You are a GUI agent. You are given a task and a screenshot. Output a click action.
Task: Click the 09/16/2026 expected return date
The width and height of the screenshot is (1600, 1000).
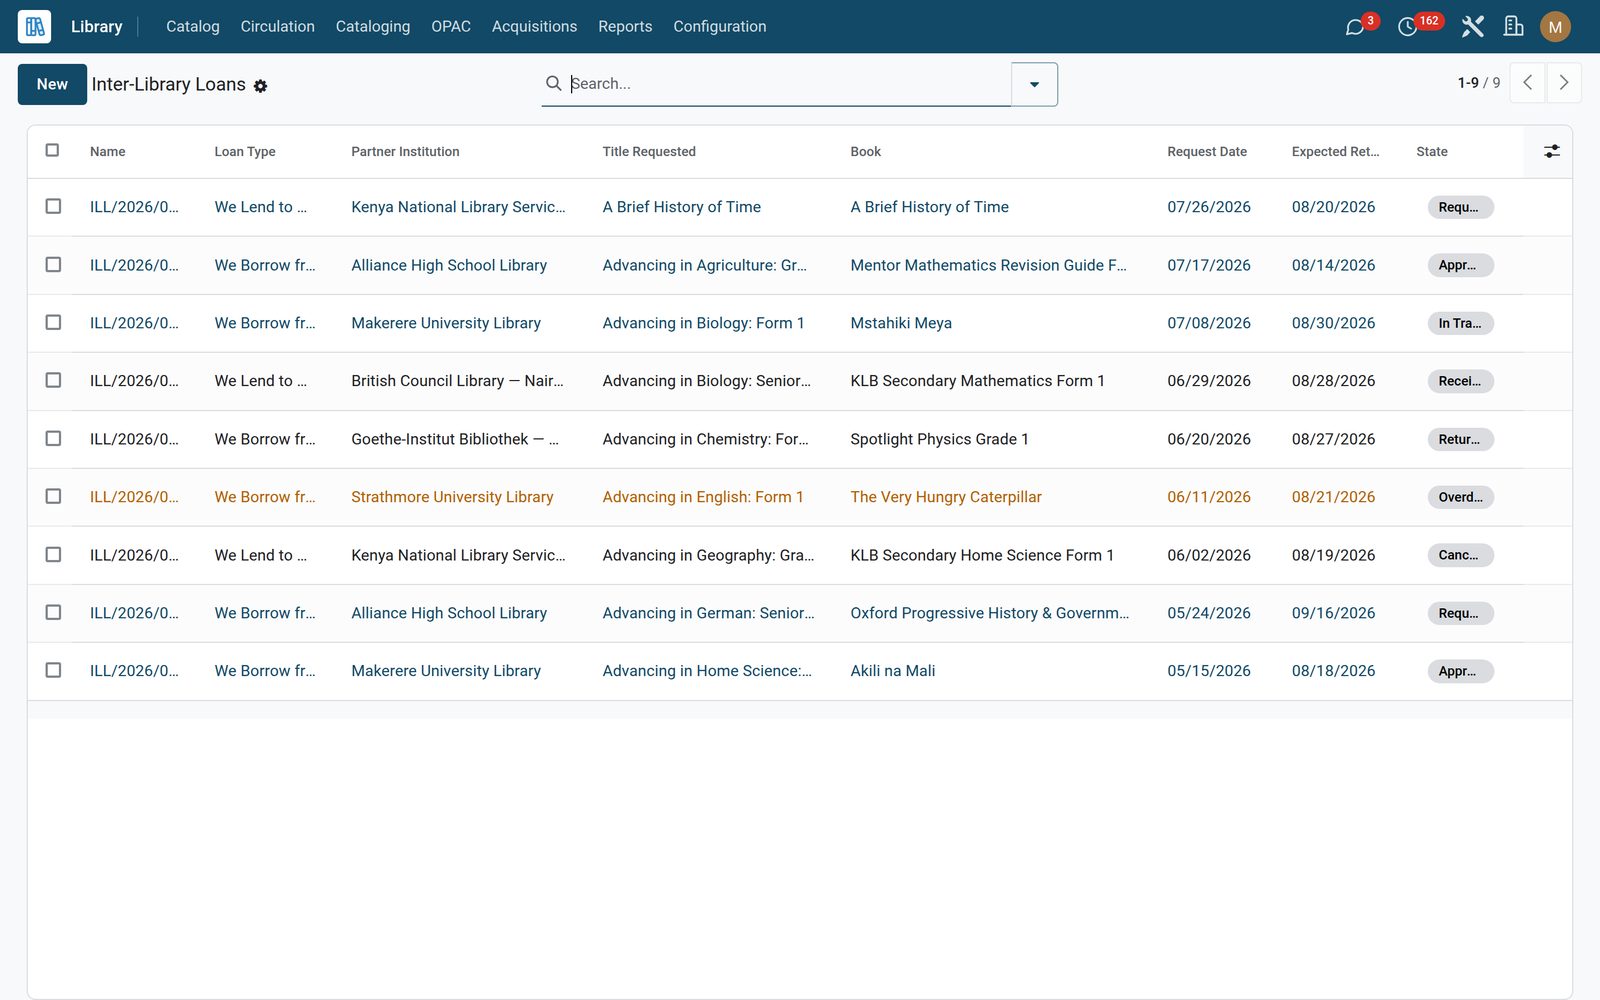pyautogui.click(x=1333, y=613)
